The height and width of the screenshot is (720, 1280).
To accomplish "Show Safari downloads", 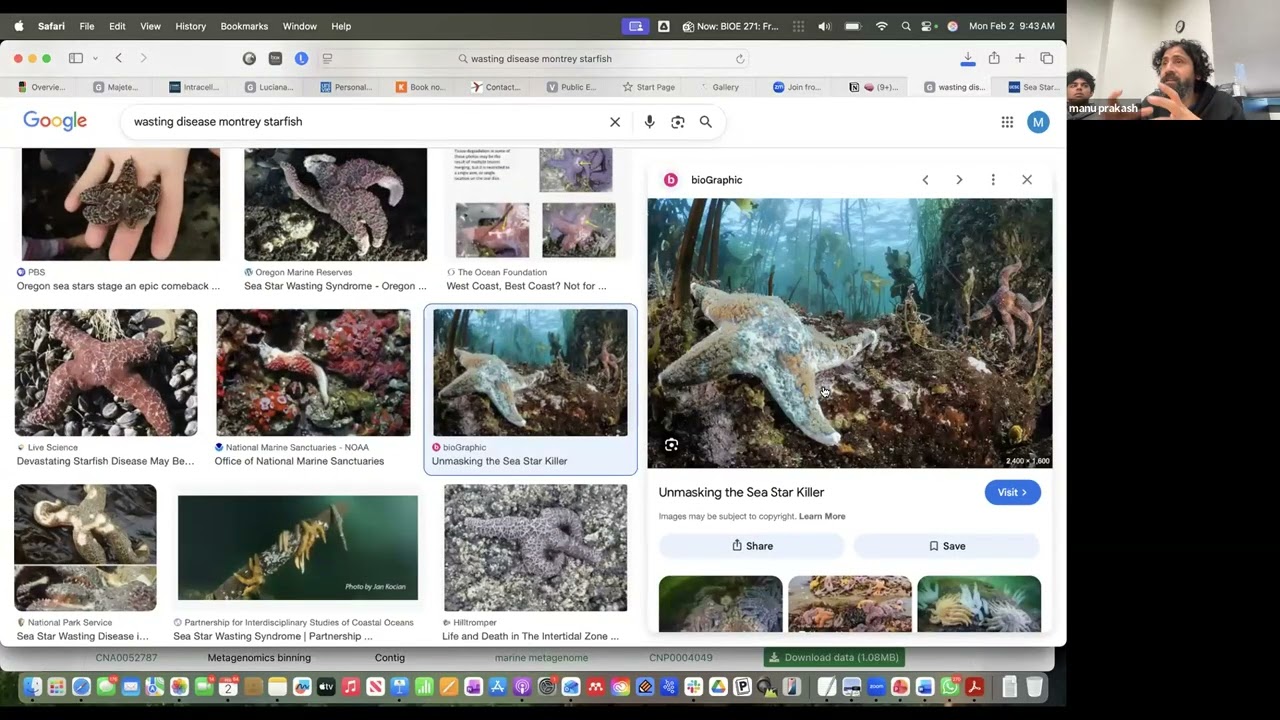I will pyautogui.click(x=967, y=58).
